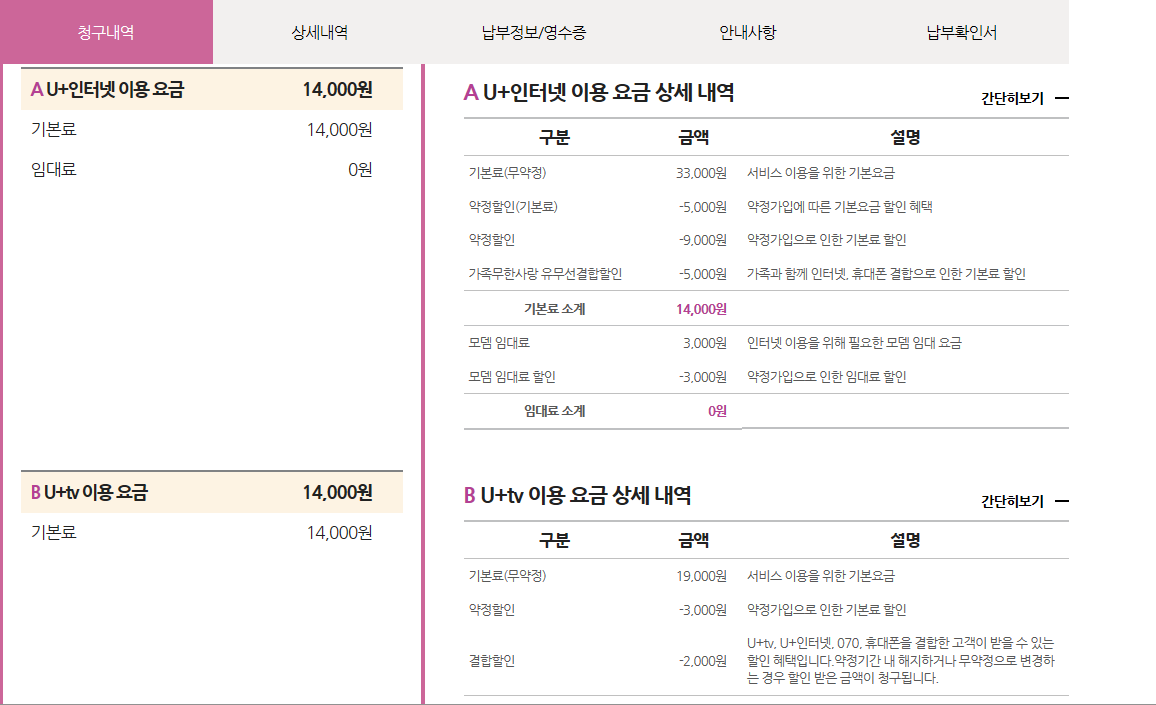Select the 결합할인 row in U+tv table
This screenshot has height=705, width=1156.
pos(491,661)
